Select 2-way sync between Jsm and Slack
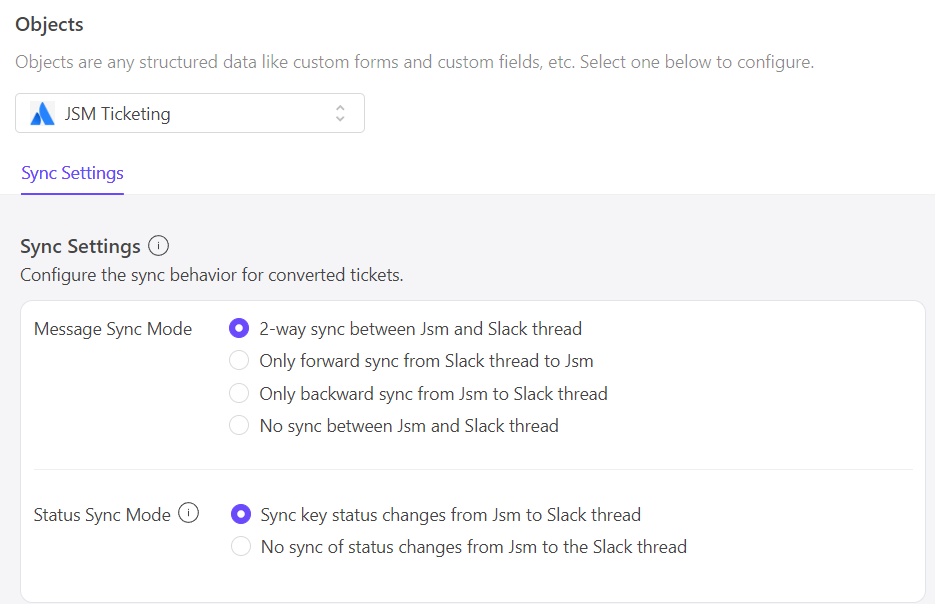Screen dimensions: 935x604 pos(239,329)
